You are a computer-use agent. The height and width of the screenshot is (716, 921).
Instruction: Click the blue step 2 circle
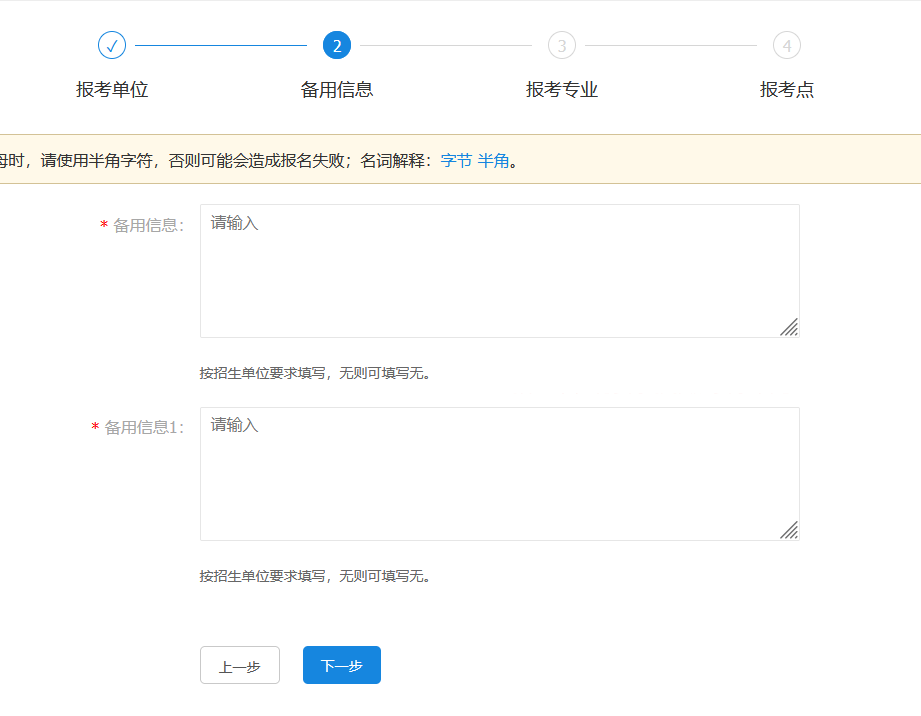(x=337, y=45)
